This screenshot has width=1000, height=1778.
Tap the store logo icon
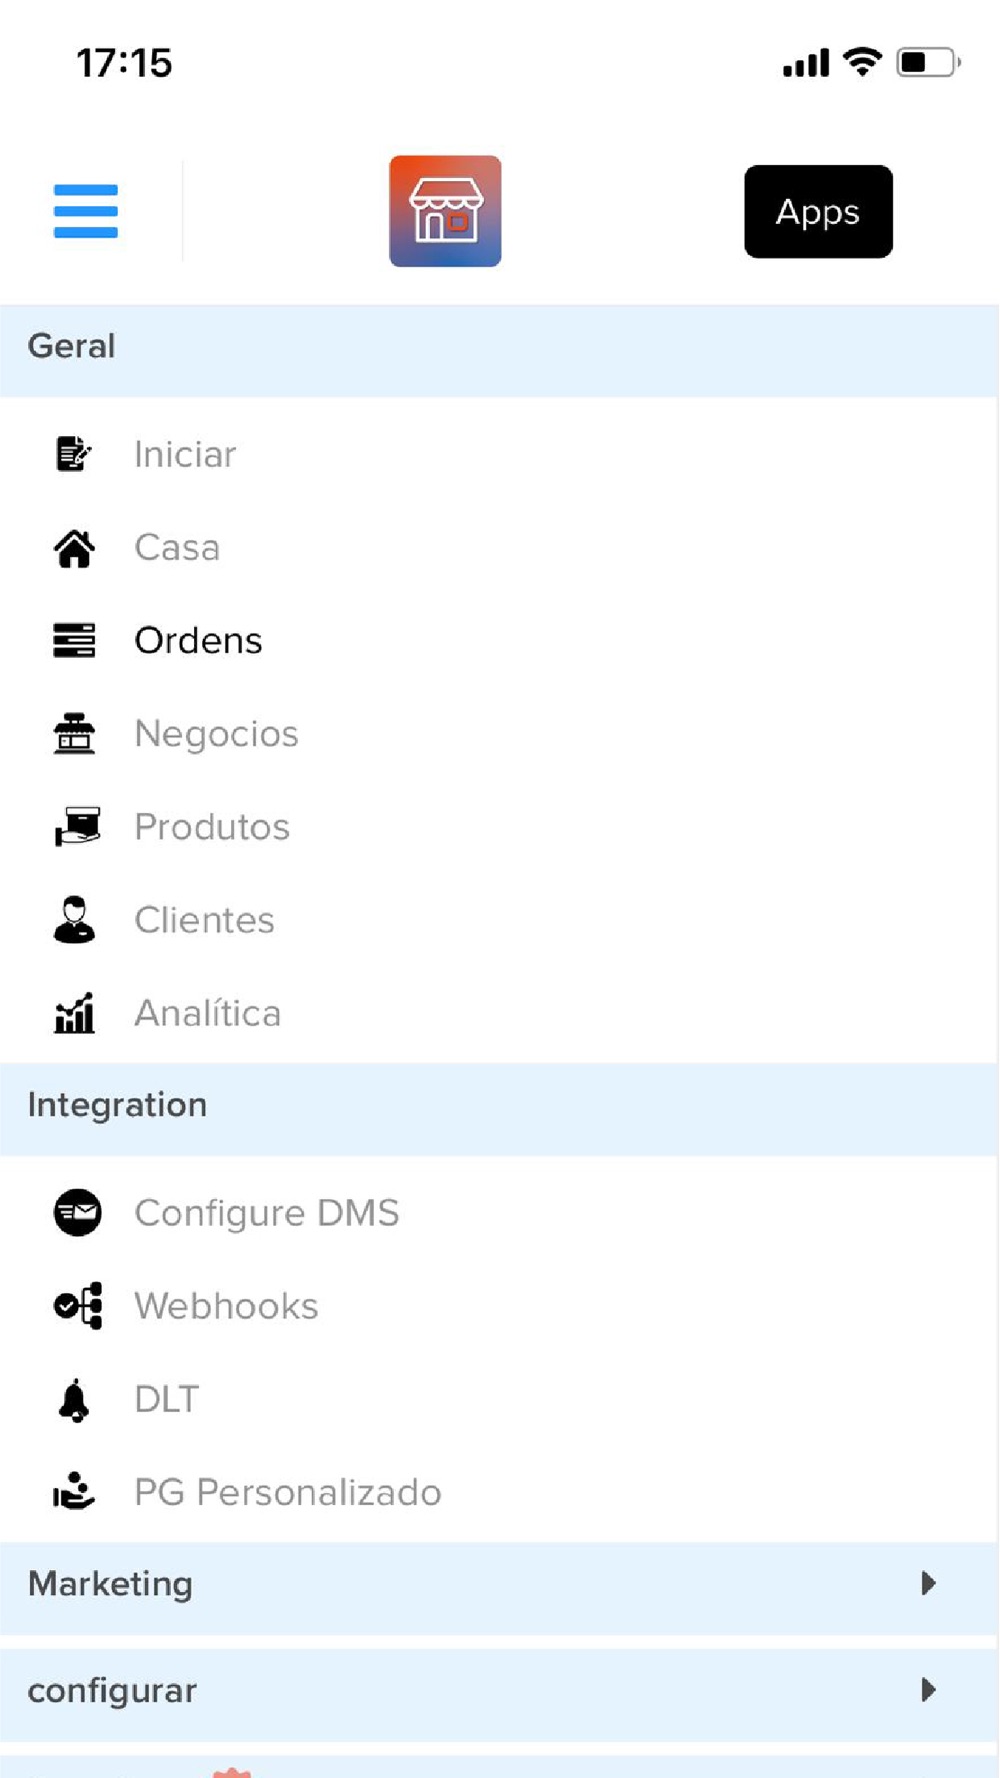click(445, 211)
